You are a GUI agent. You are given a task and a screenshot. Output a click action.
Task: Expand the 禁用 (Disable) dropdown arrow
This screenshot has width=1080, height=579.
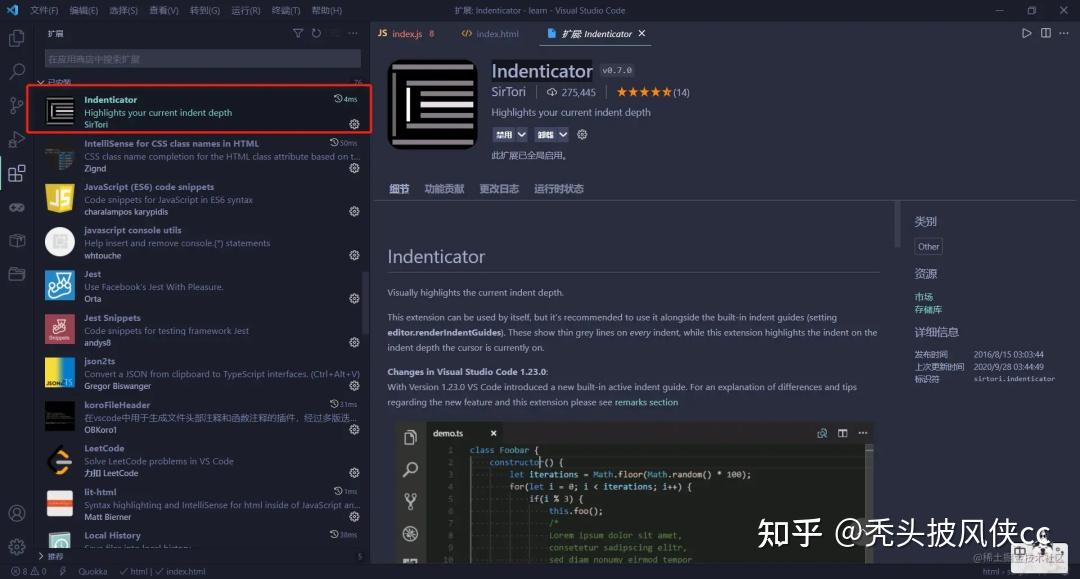(x=521, y=135)
